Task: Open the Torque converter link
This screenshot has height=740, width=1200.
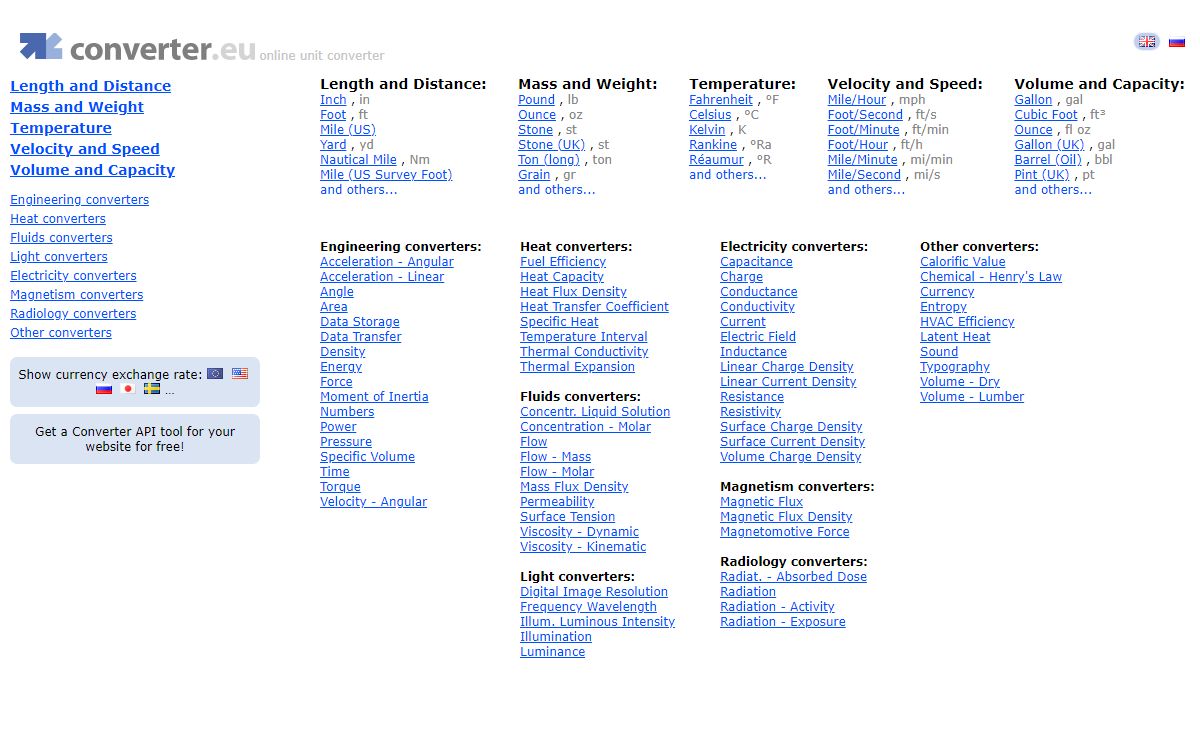Action: [340, 487]
